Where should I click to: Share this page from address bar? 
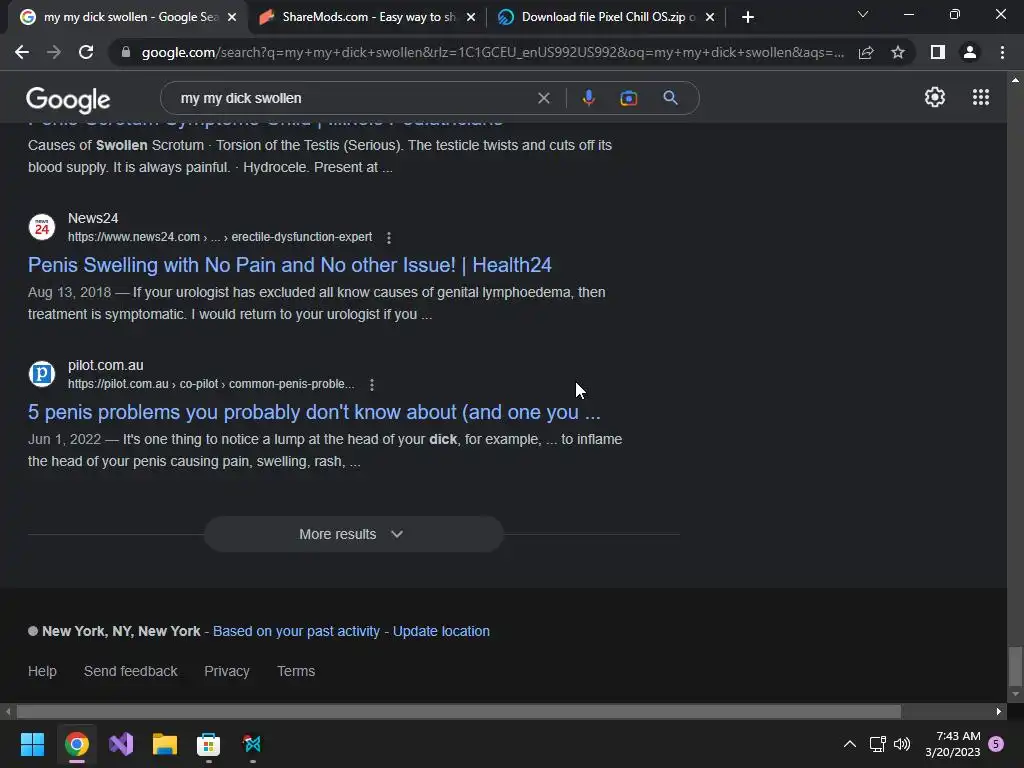pyautogui.click(x=866, y=52)
